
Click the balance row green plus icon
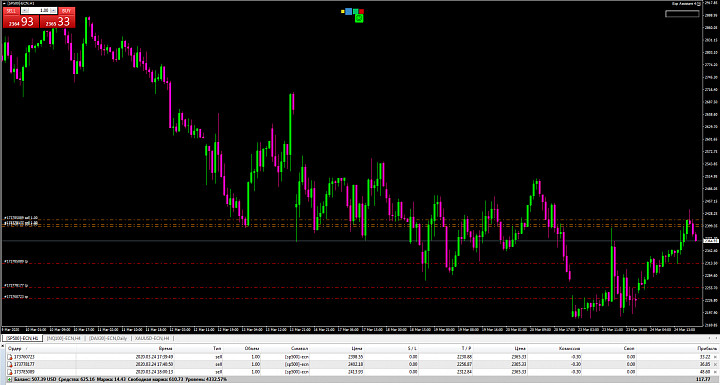click(10, 379)
